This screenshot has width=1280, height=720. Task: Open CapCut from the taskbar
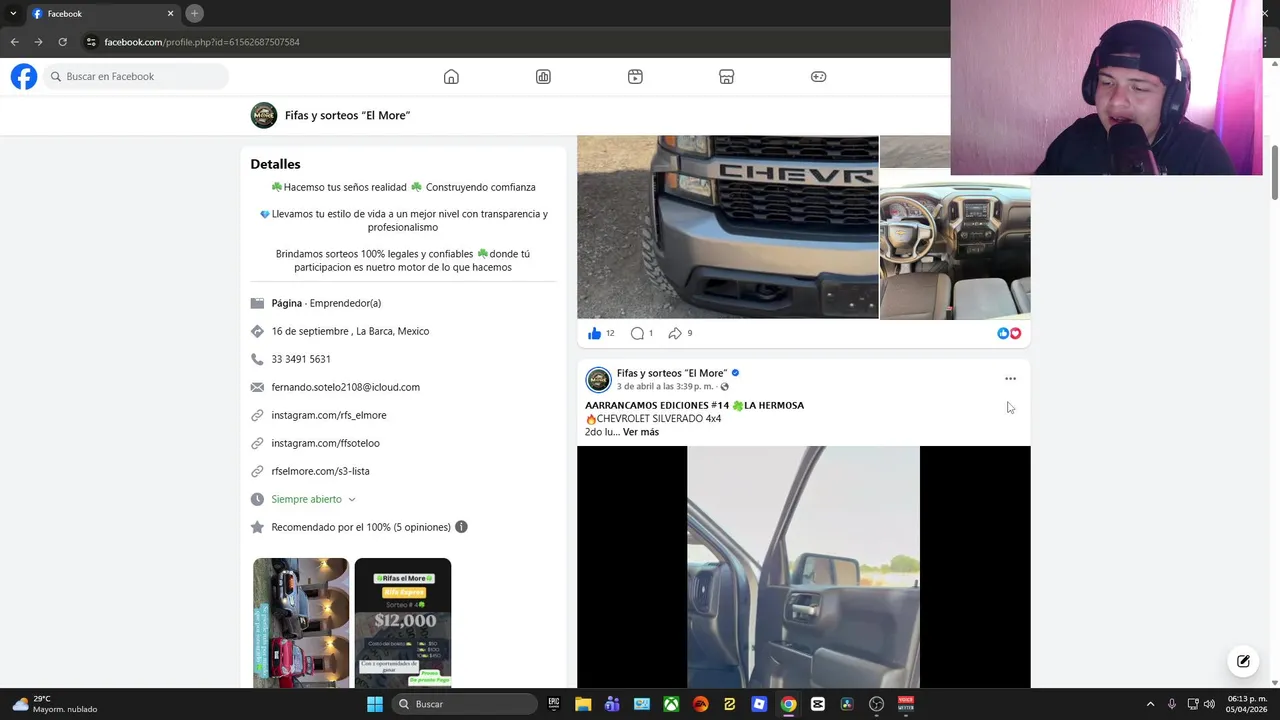tap(818, 704)
